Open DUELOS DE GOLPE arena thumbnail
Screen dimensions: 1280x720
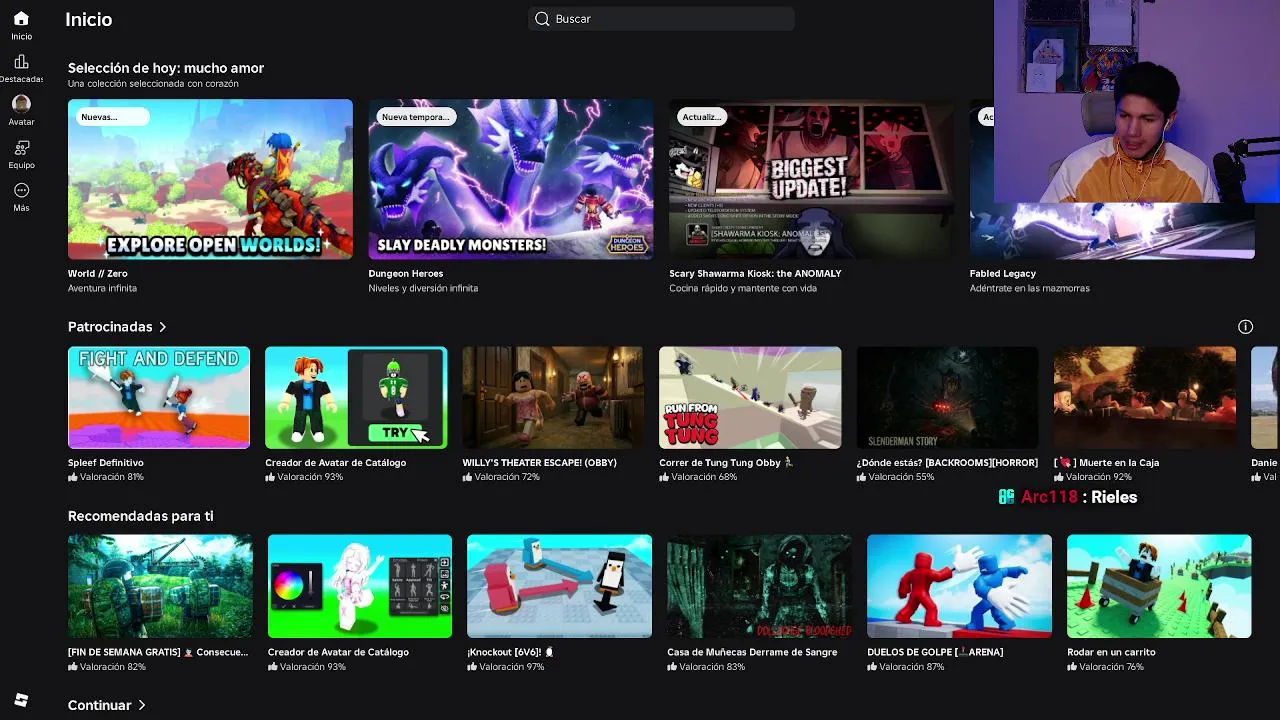(959, 586)
